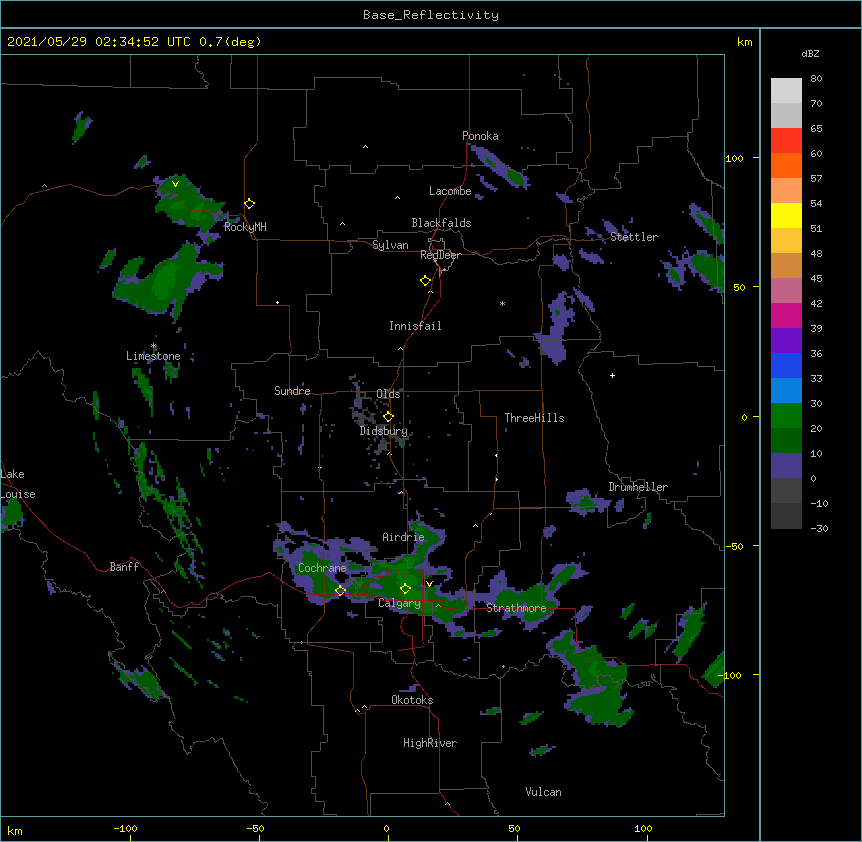Image resolution: width=862 pixels, height=842 pixels.
Task: Click the Drumheller label
Action: 638,487
